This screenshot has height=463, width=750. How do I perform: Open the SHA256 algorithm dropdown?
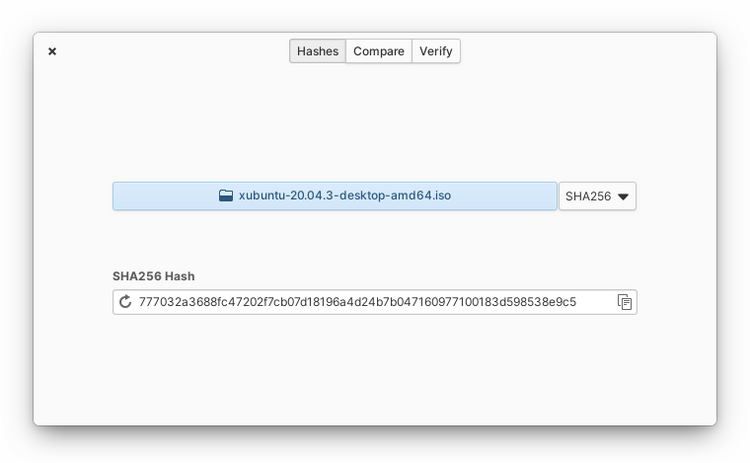pos(597,196)
